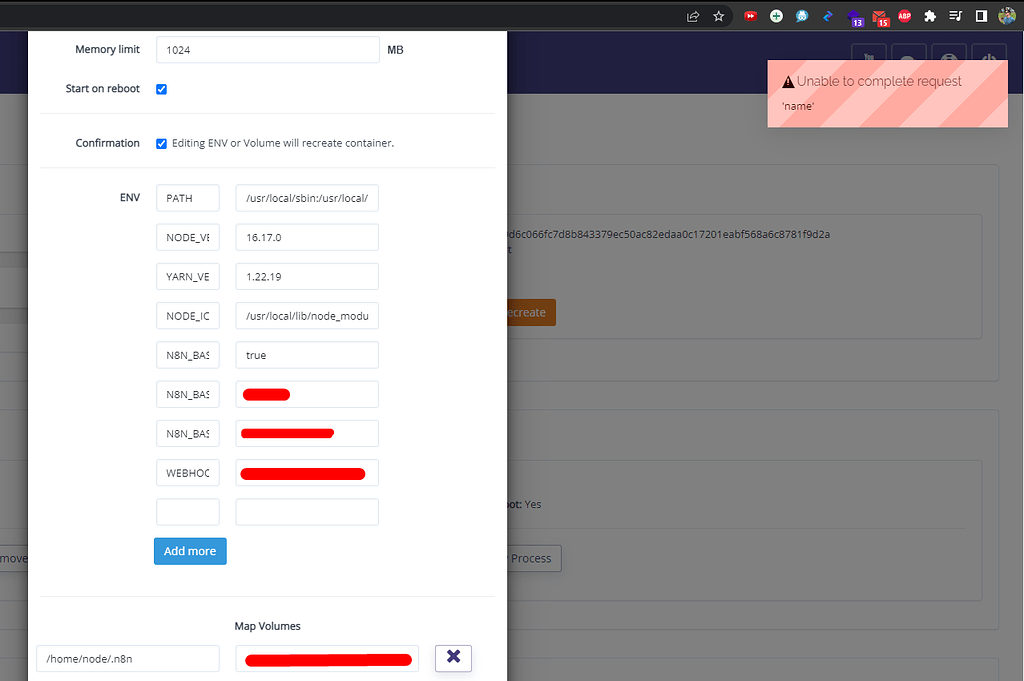Open the blue chat extension icon

(x=802, y=16)
